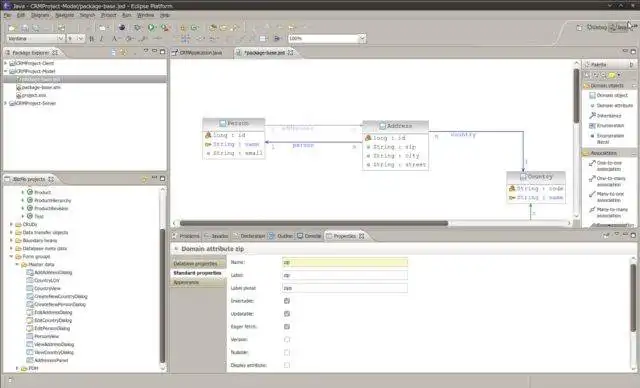Open the 100% zoom dropdown arrow

(362, 38)
